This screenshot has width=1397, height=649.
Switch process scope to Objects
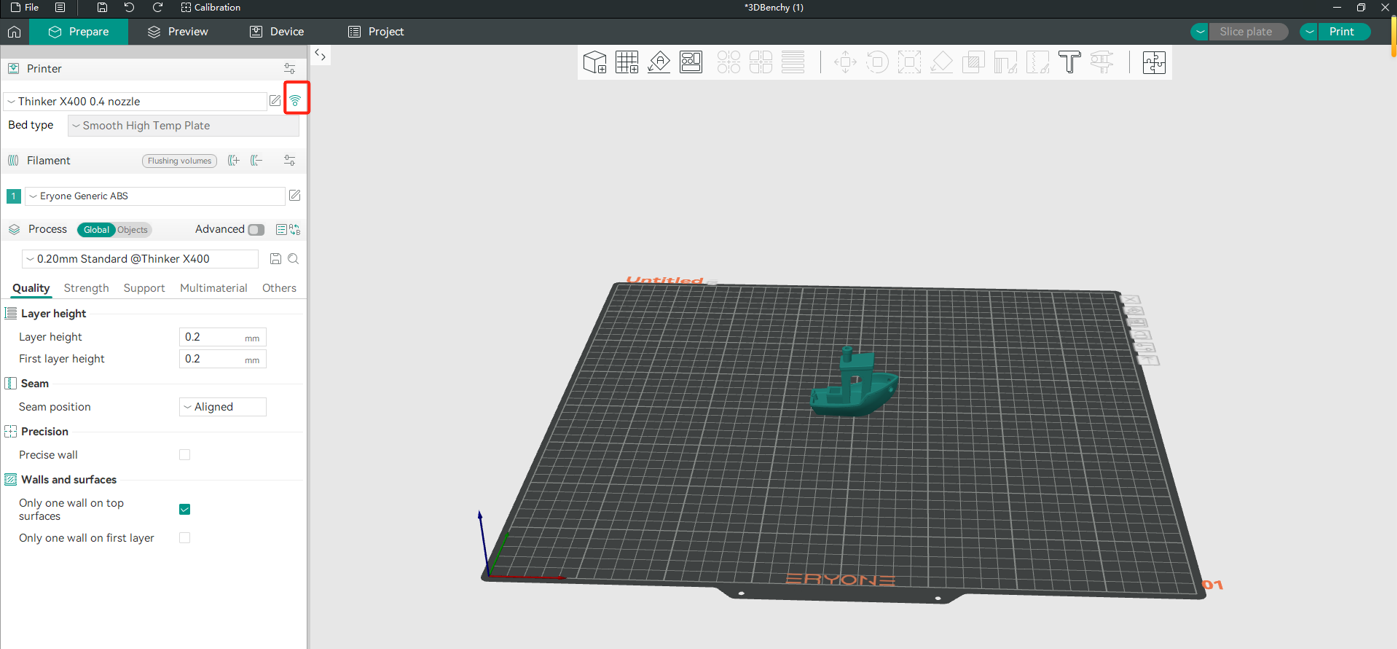click(x=132, y=230)
